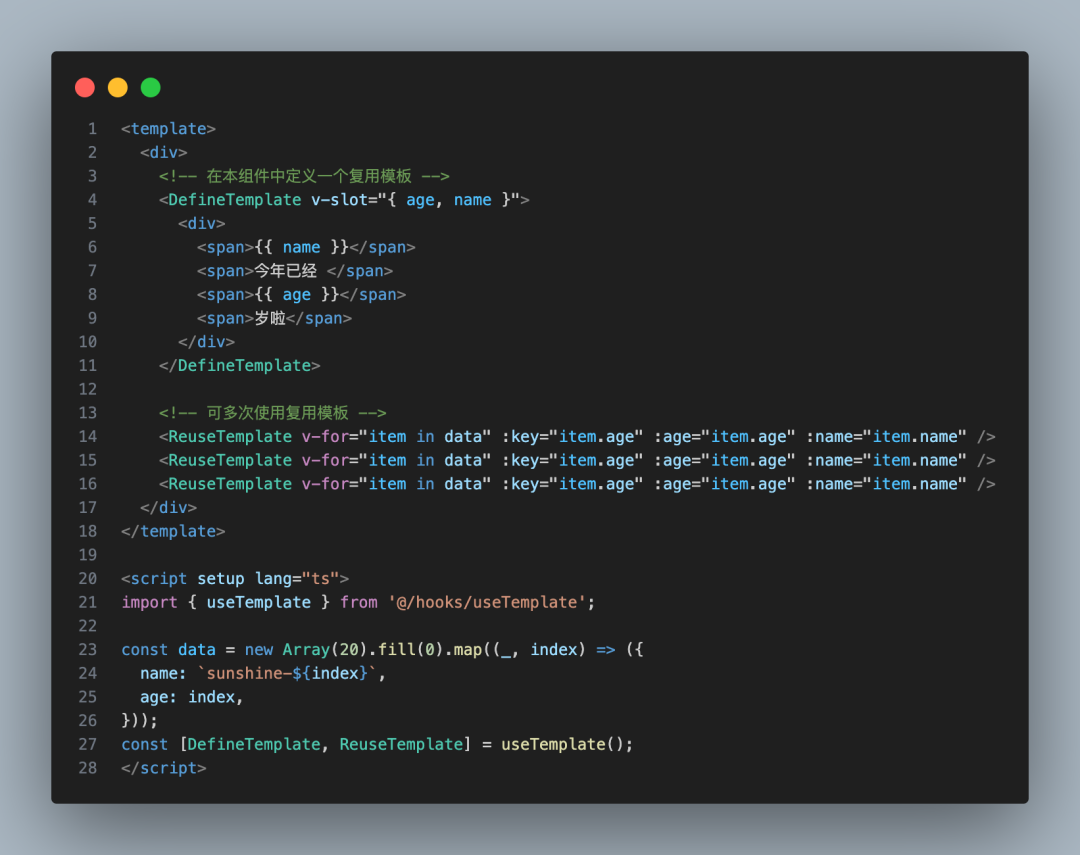Click the ReuseTemplate tag on line 16
The width and height of the screenshot is (1080, 855).
229,484
